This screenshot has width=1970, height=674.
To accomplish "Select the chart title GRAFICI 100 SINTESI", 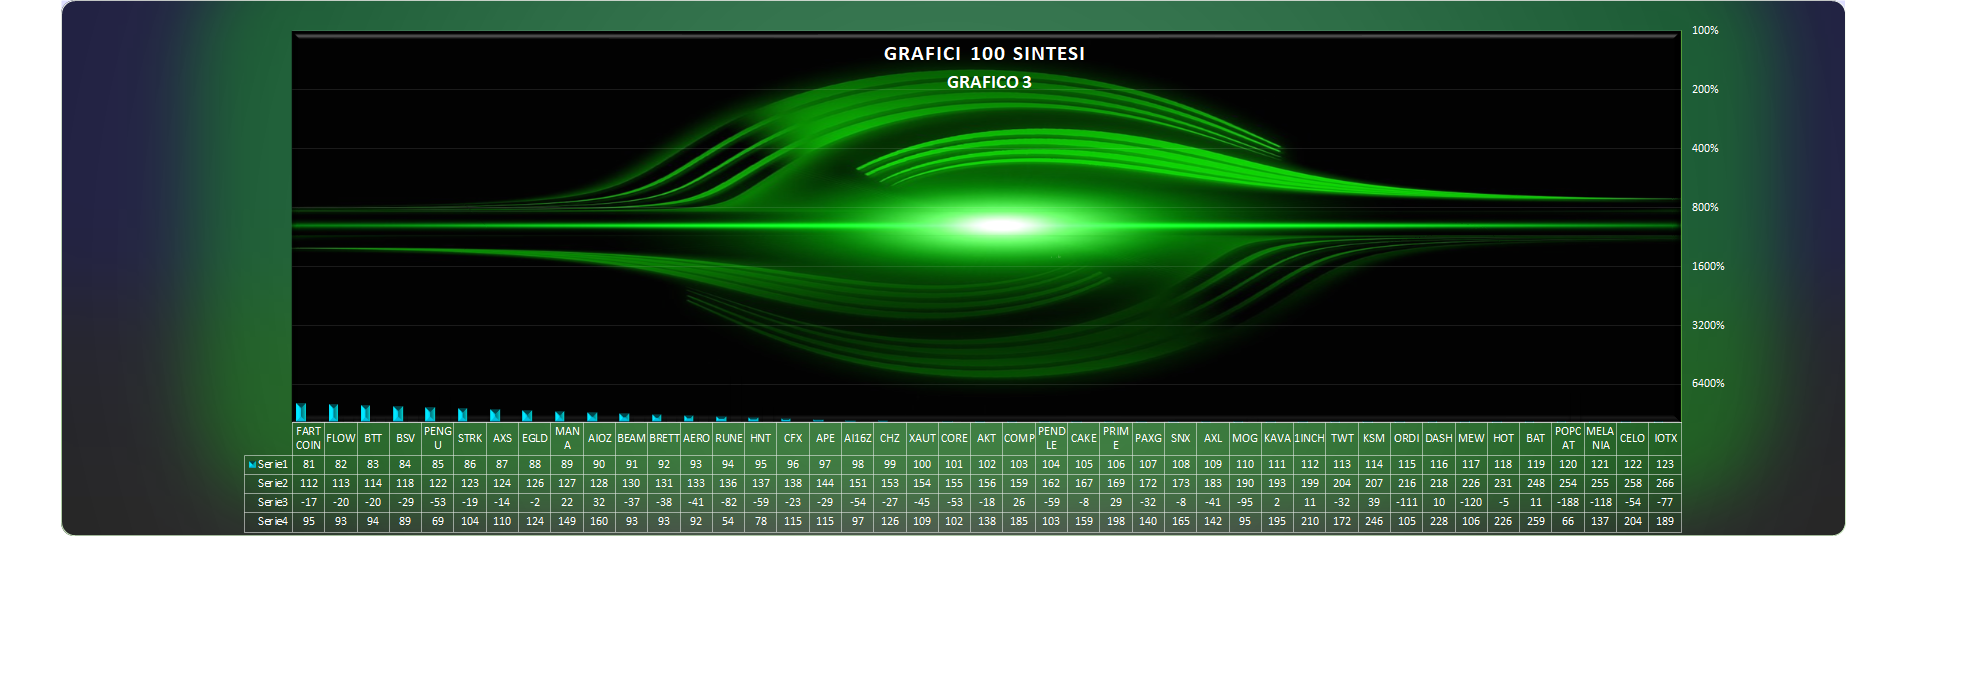I will [984, 54].
